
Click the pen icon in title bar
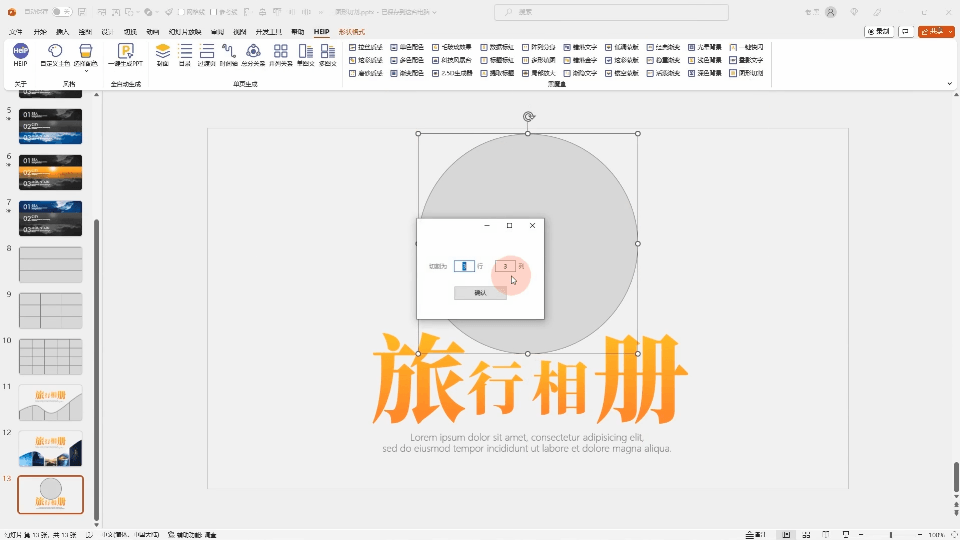[877, 12]
